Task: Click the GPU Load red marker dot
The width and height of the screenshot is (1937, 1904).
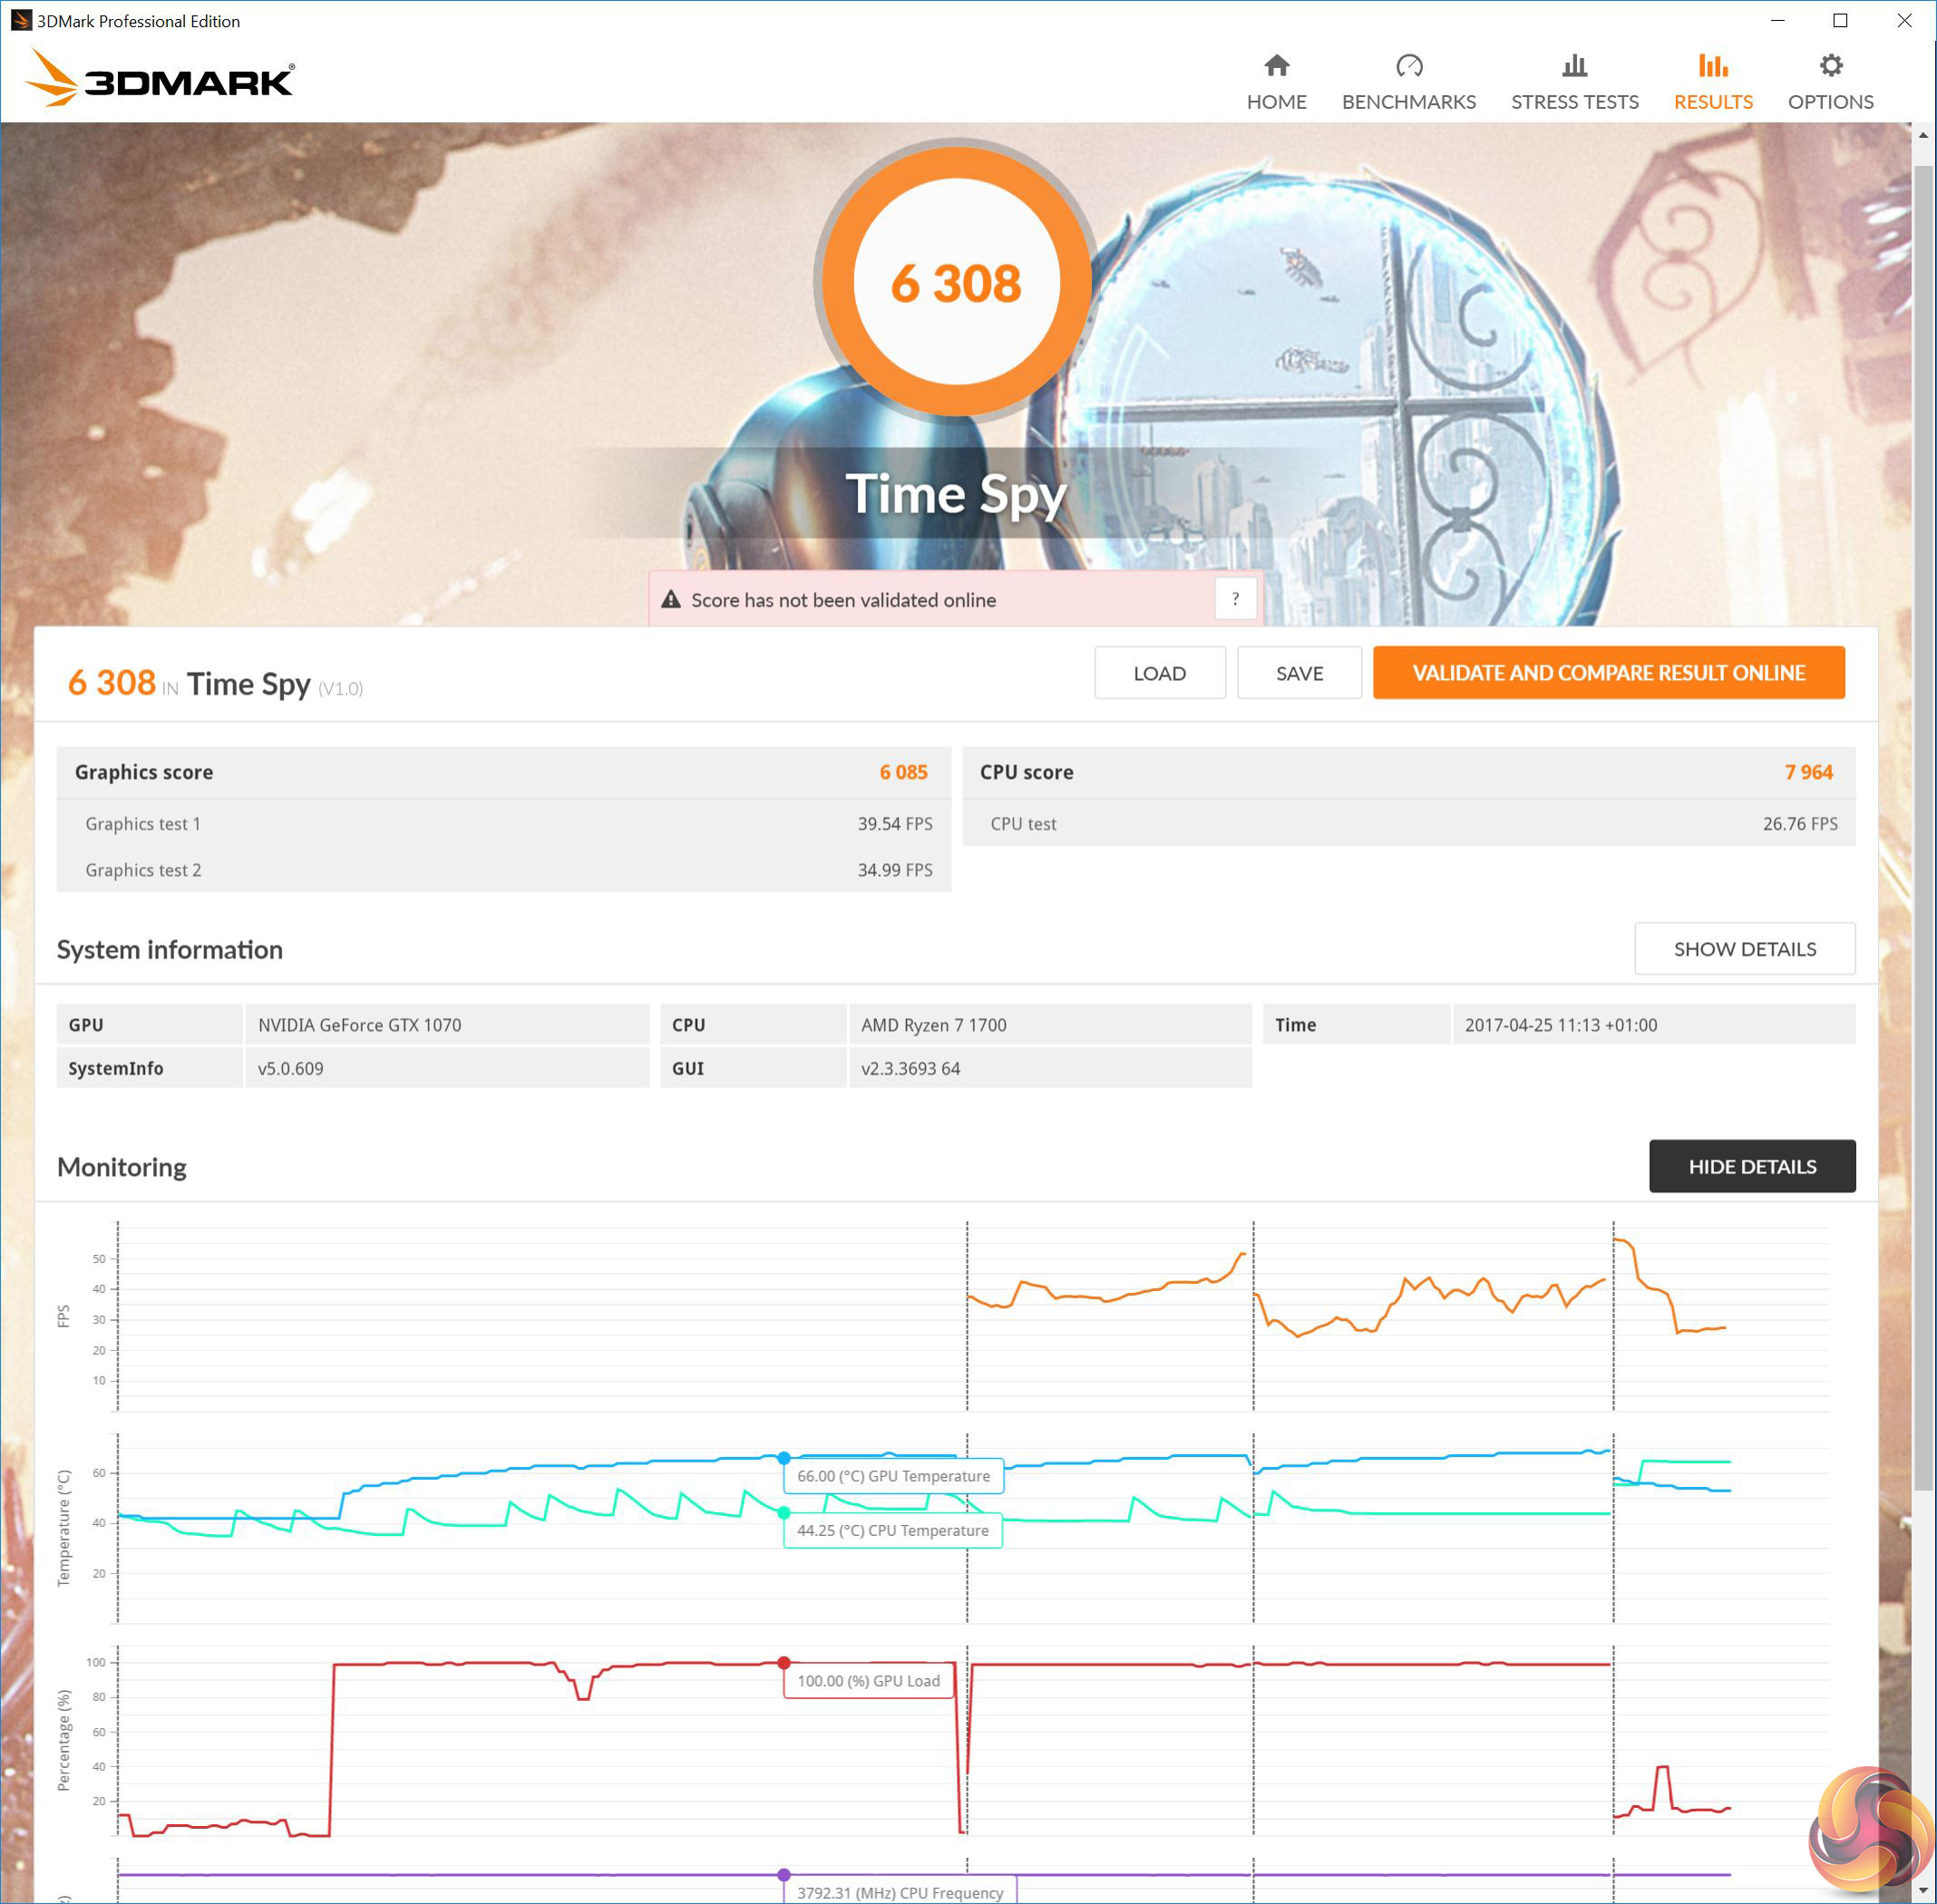Action: click(784, 1663)
